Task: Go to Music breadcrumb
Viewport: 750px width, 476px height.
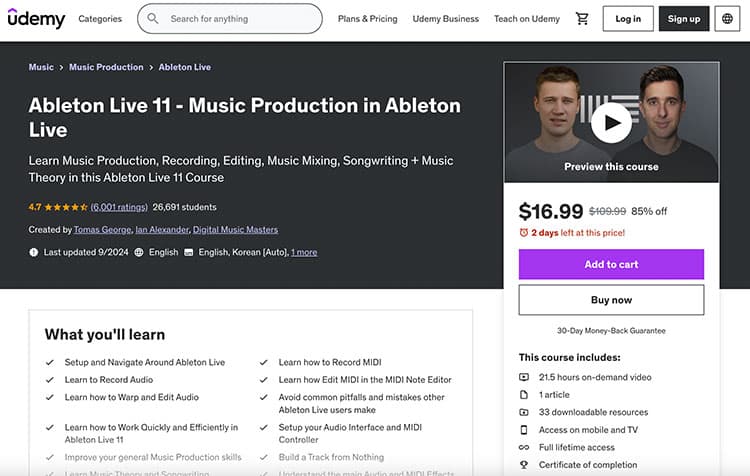Action: pyautogui.click(x=41, y=67)
